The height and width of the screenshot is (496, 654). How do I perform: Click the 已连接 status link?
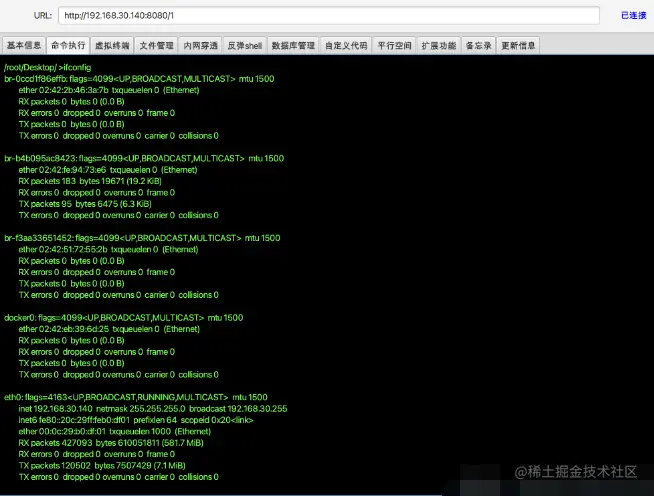633,15
